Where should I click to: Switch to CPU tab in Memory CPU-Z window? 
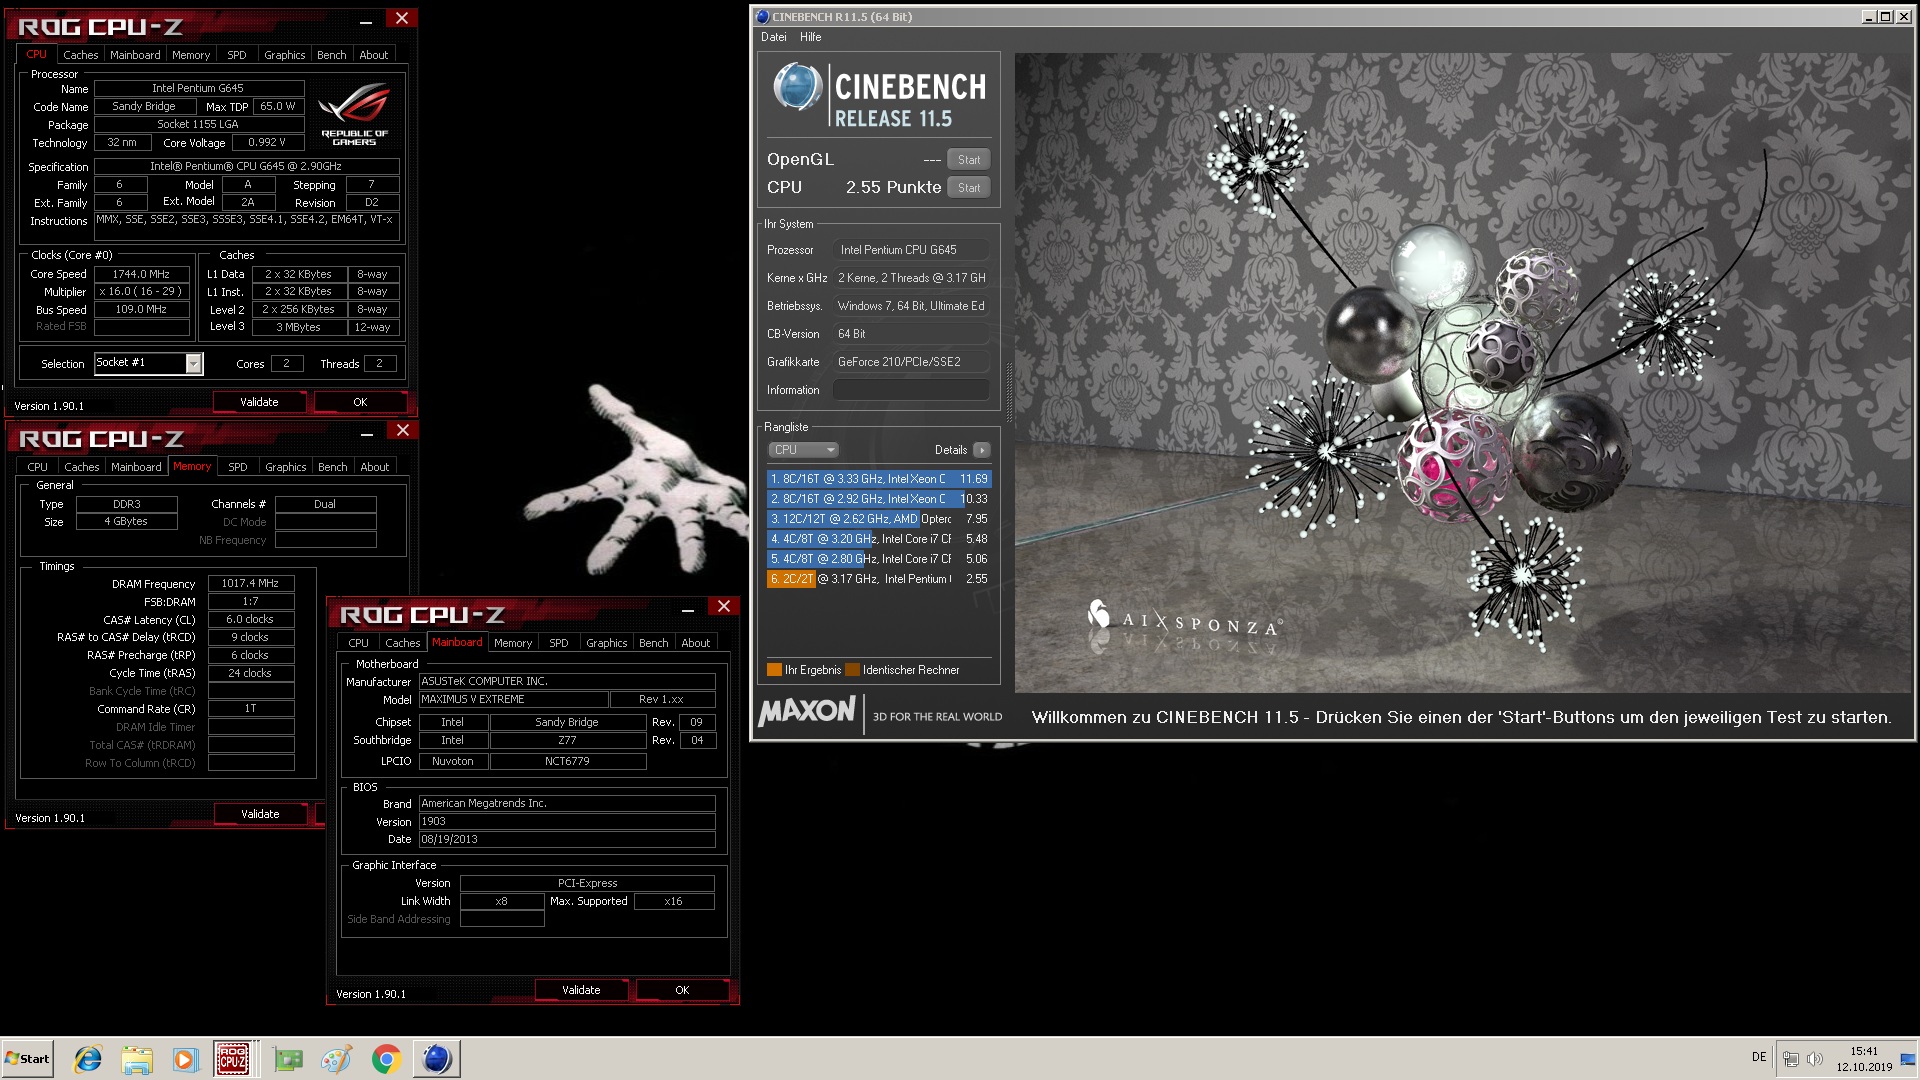click(x=38, y=467)
